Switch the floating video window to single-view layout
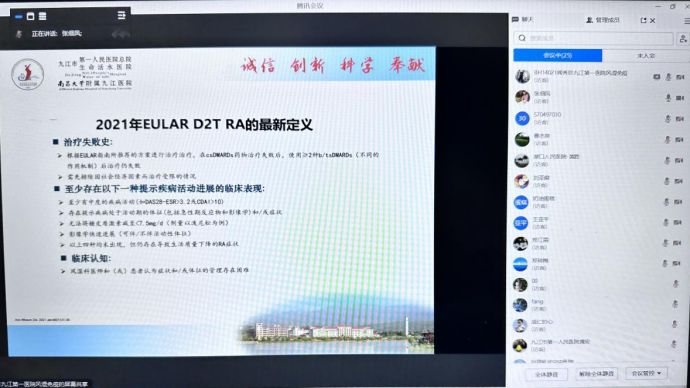This screenshot has width=690, height=388. [x=30, y=16]
